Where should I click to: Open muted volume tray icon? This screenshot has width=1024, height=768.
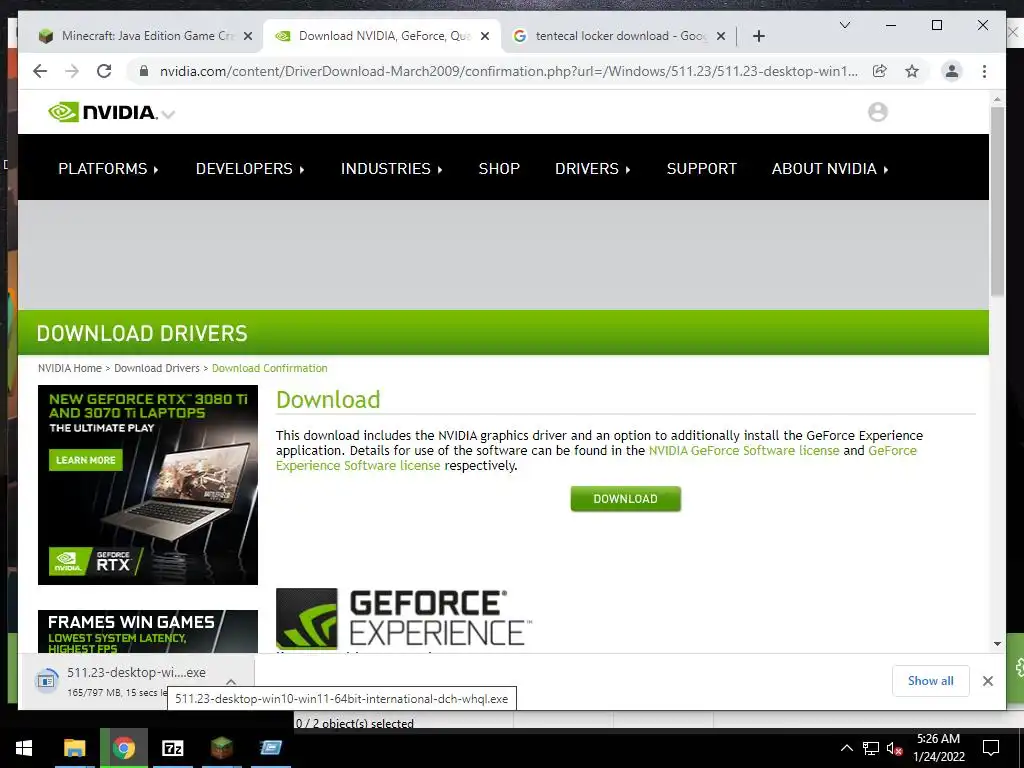[x=895, y=748]
